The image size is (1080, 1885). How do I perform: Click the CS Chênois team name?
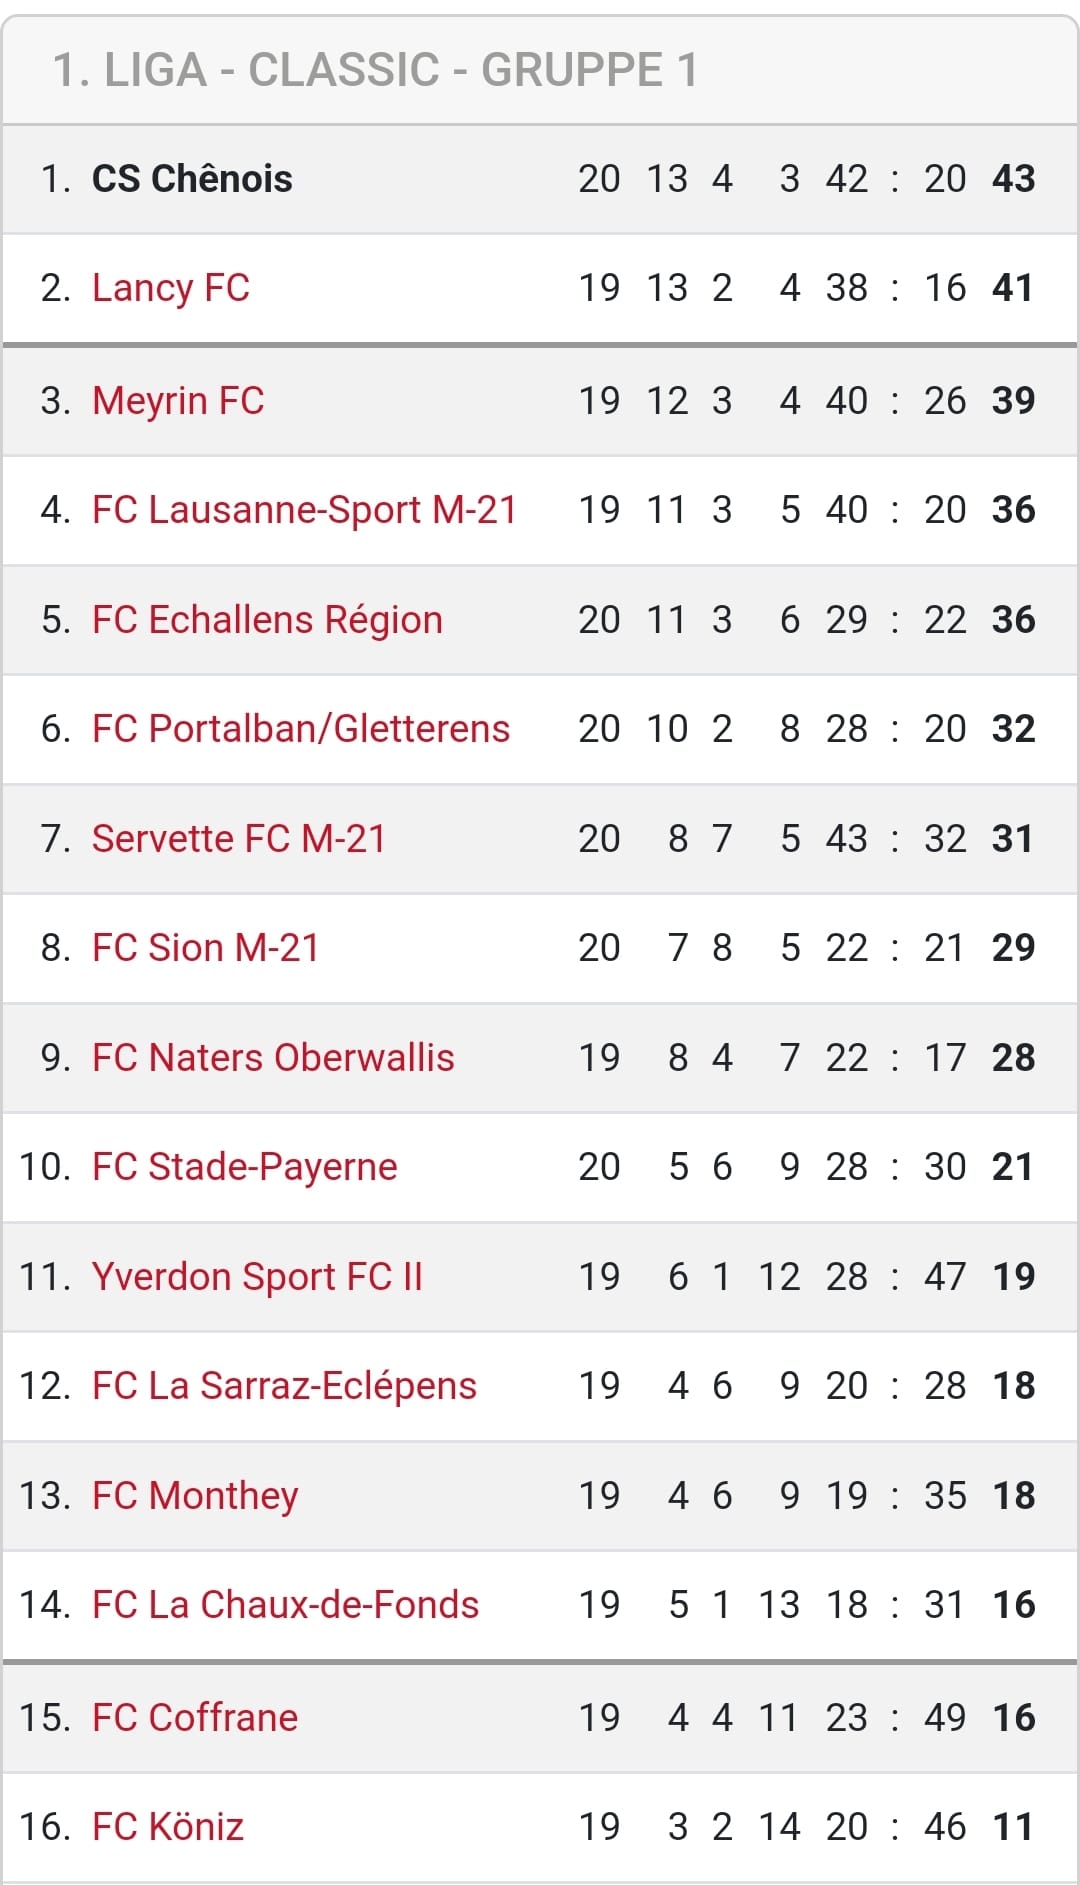click(x=192, y=179)
